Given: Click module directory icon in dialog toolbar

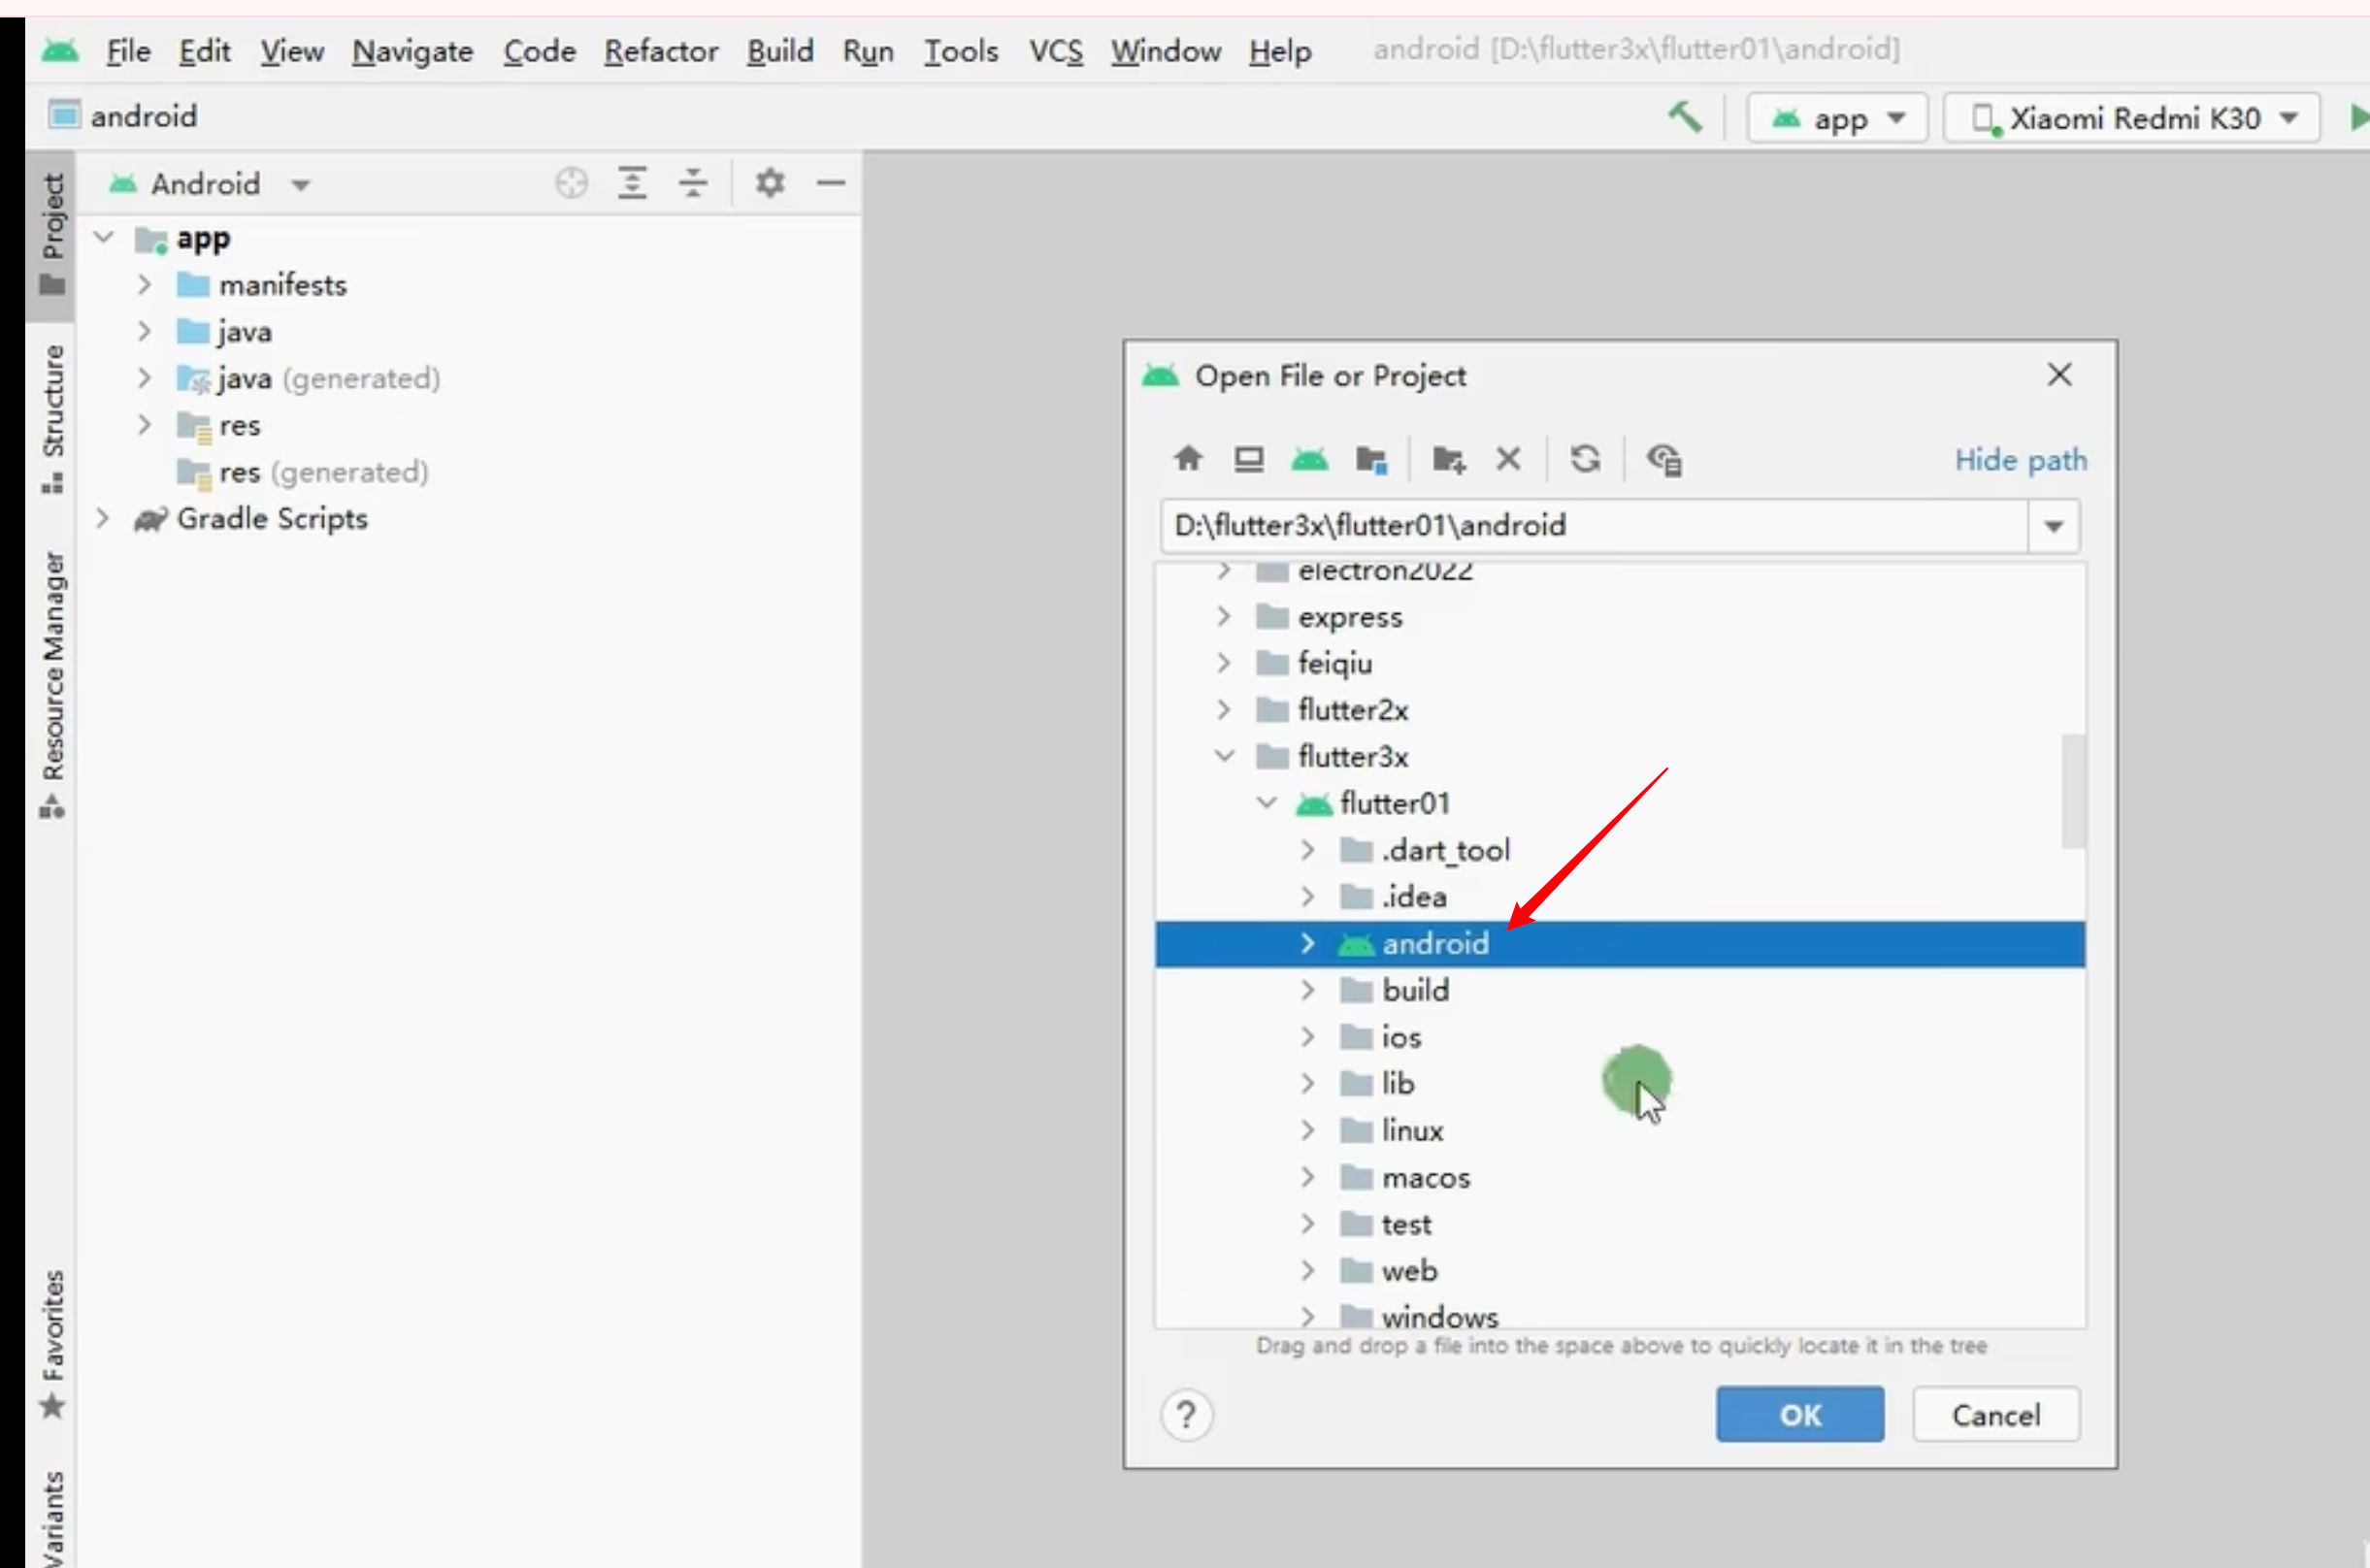Looking at the screenshot, I should pyautogui.click(x=1371, y=459).
